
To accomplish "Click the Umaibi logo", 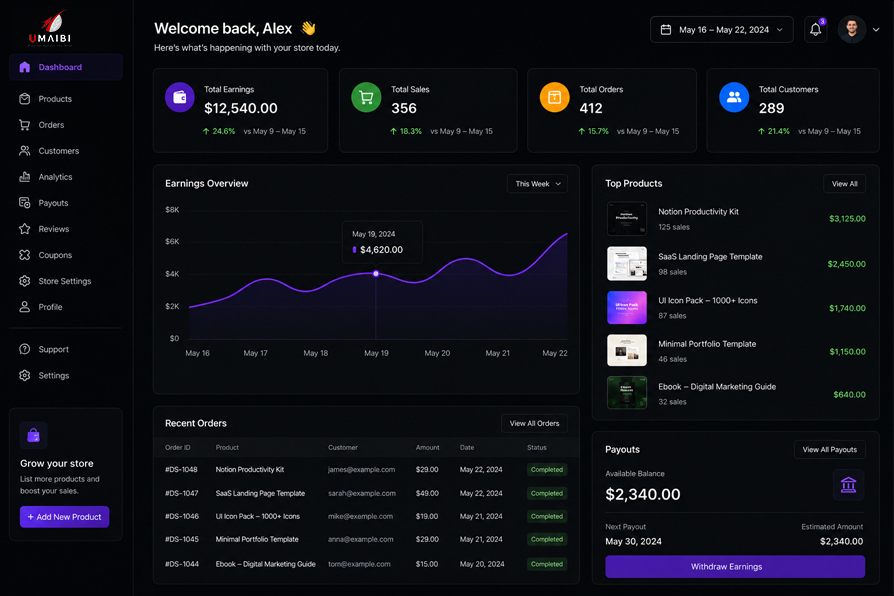I will [51, 27].
